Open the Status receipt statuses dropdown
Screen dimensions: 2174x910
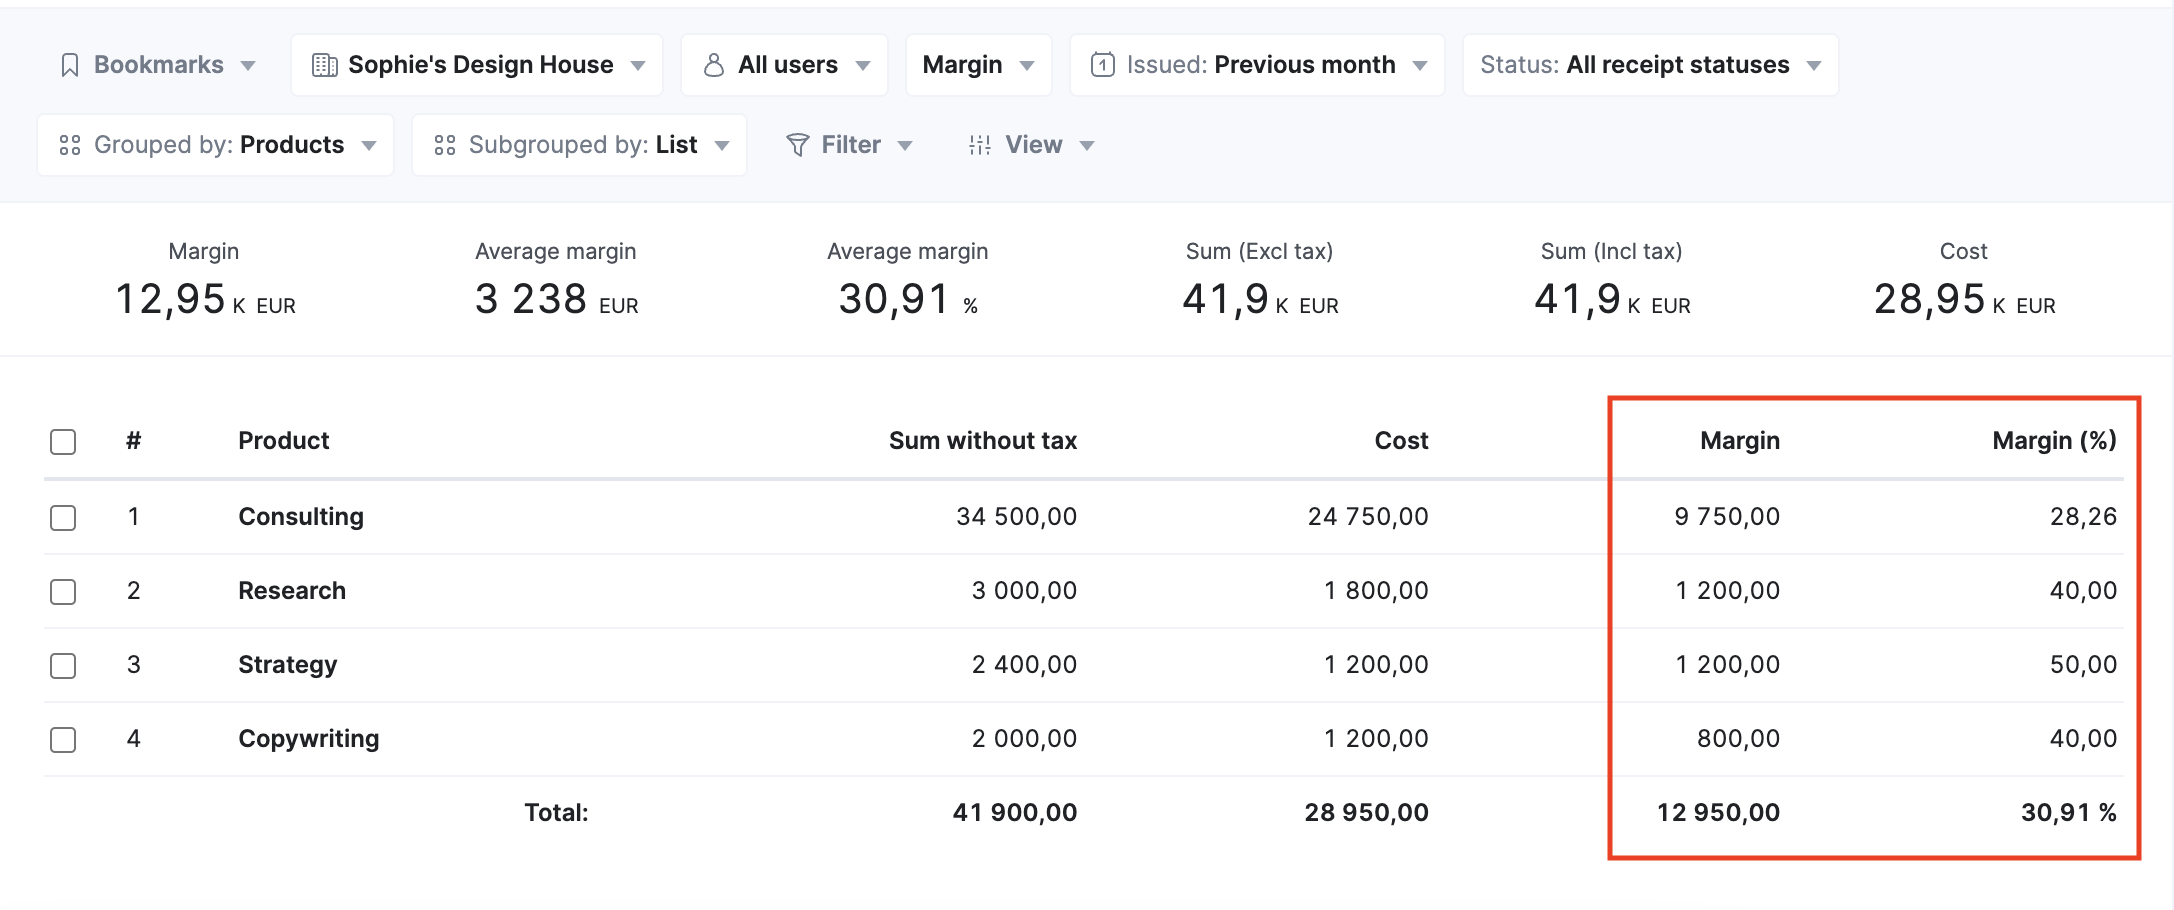(1650, 64)
